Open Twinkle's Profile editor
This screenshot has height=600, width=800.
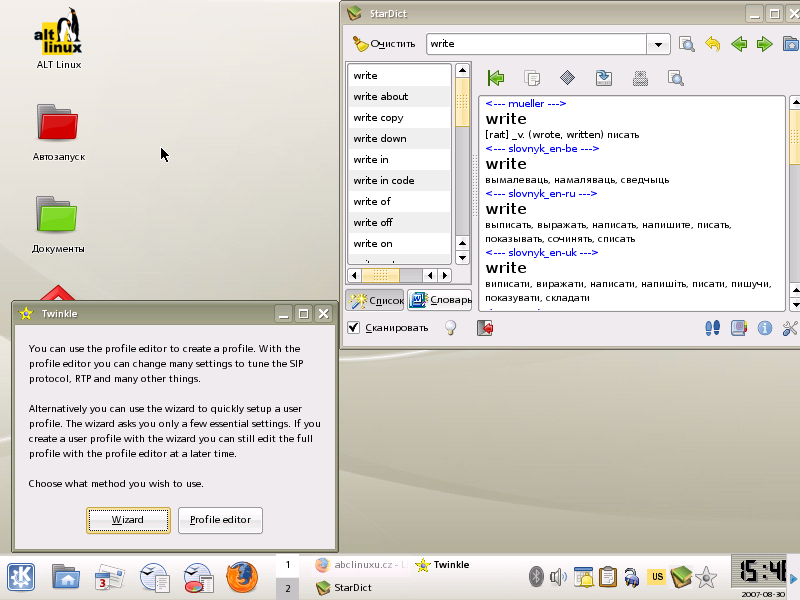coord(220,520)
